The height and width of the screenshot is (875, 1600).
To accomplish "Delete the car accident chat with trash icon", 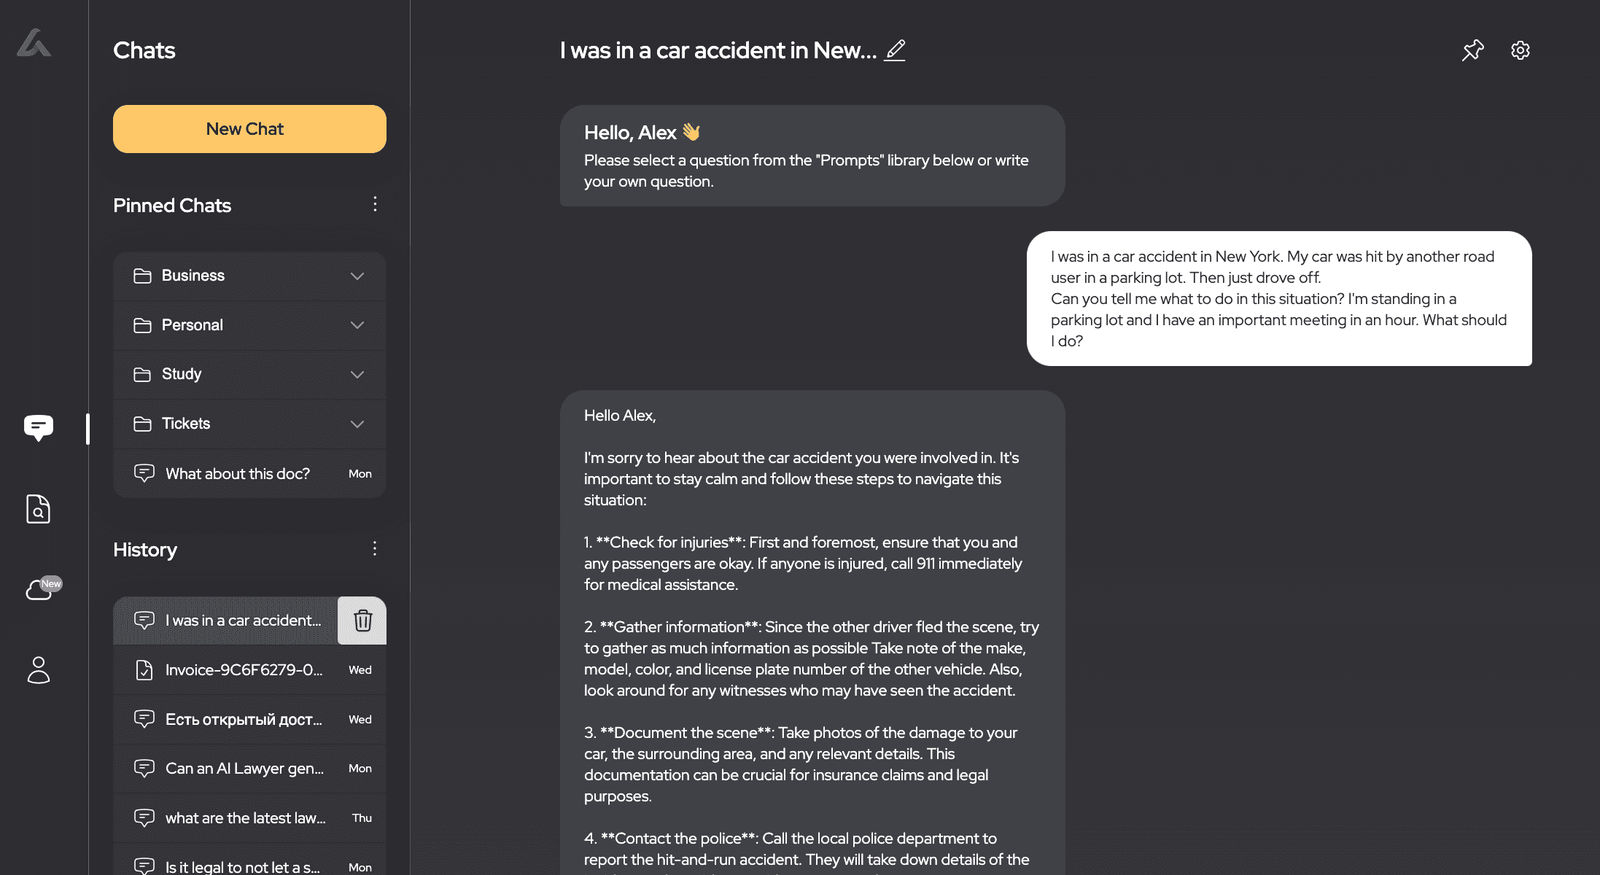I will (362, 621).
